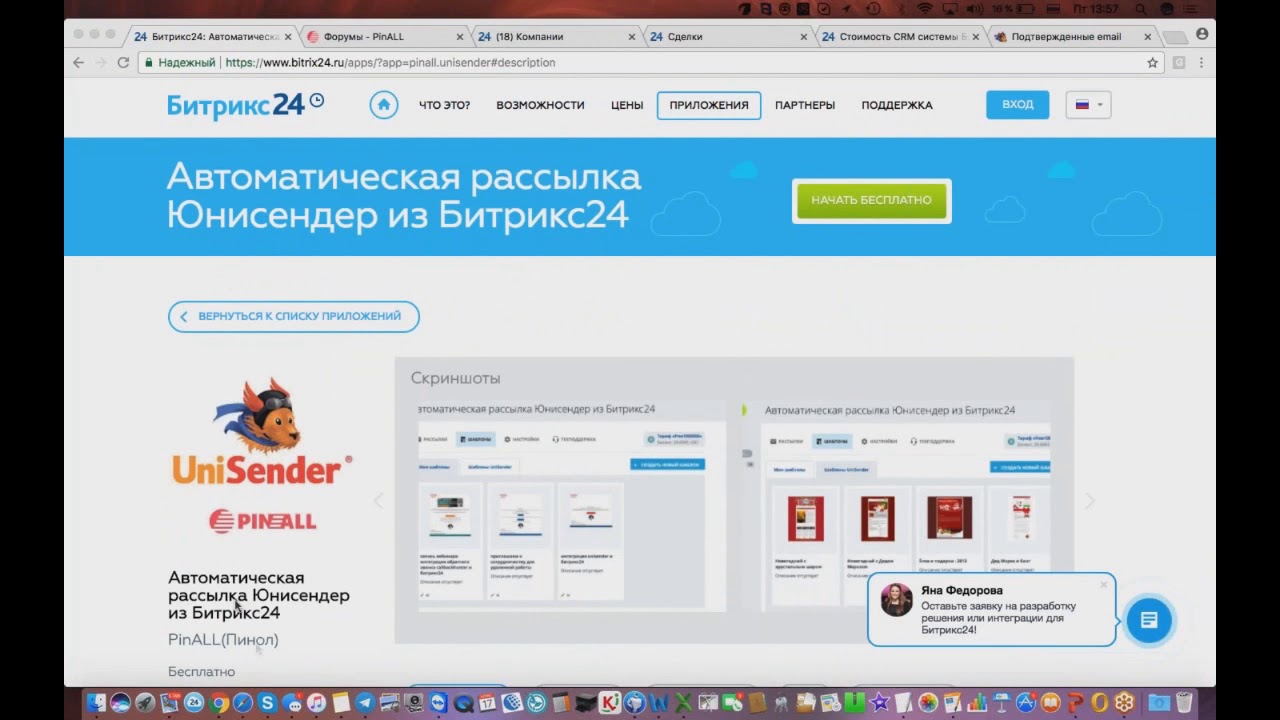Switch to the Форумы - PinALL tab
Viewport: 1280px width, 720px height.
tap(385, 36)
